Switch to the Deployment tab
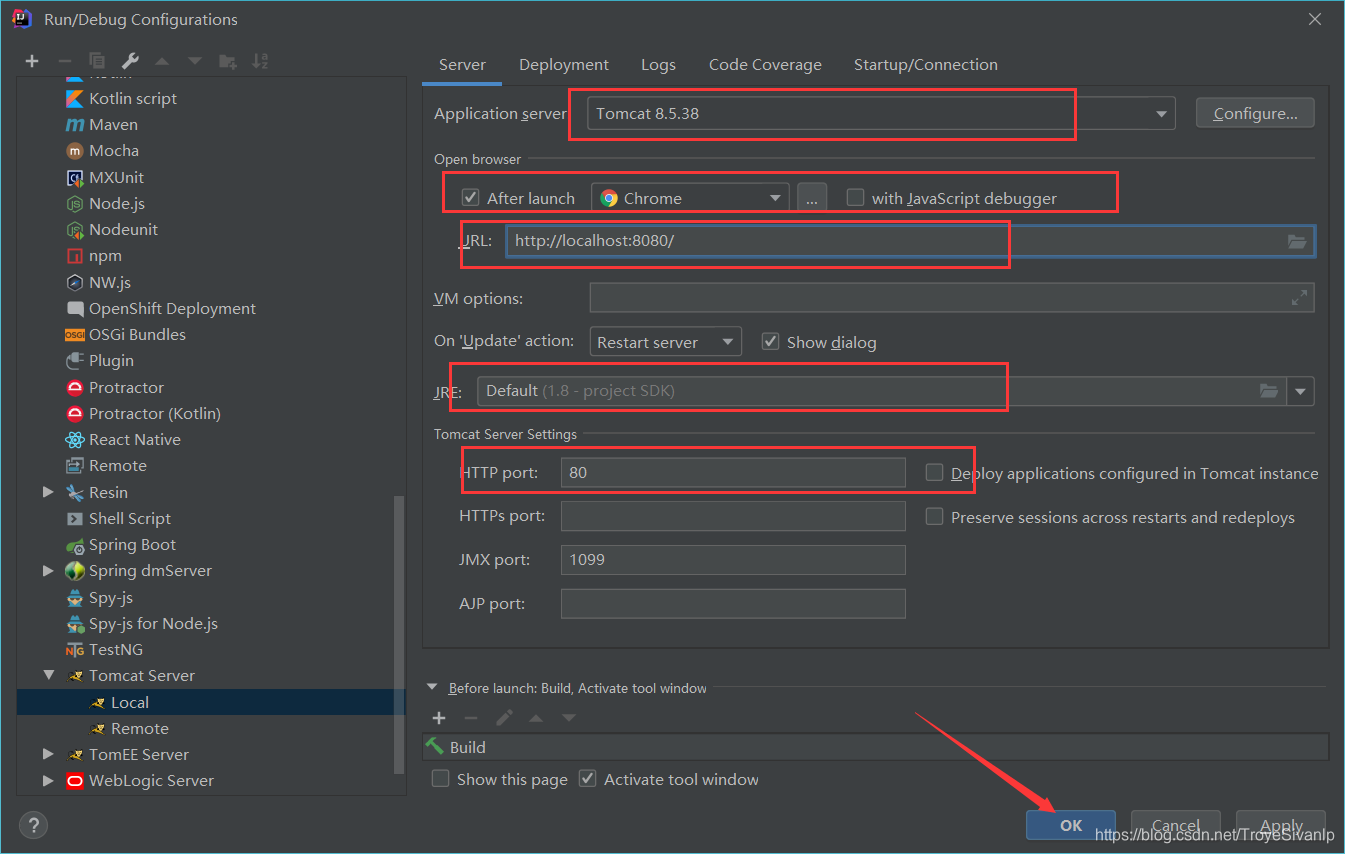Screen dimensions: 1345x854 (x=564, y=64)
